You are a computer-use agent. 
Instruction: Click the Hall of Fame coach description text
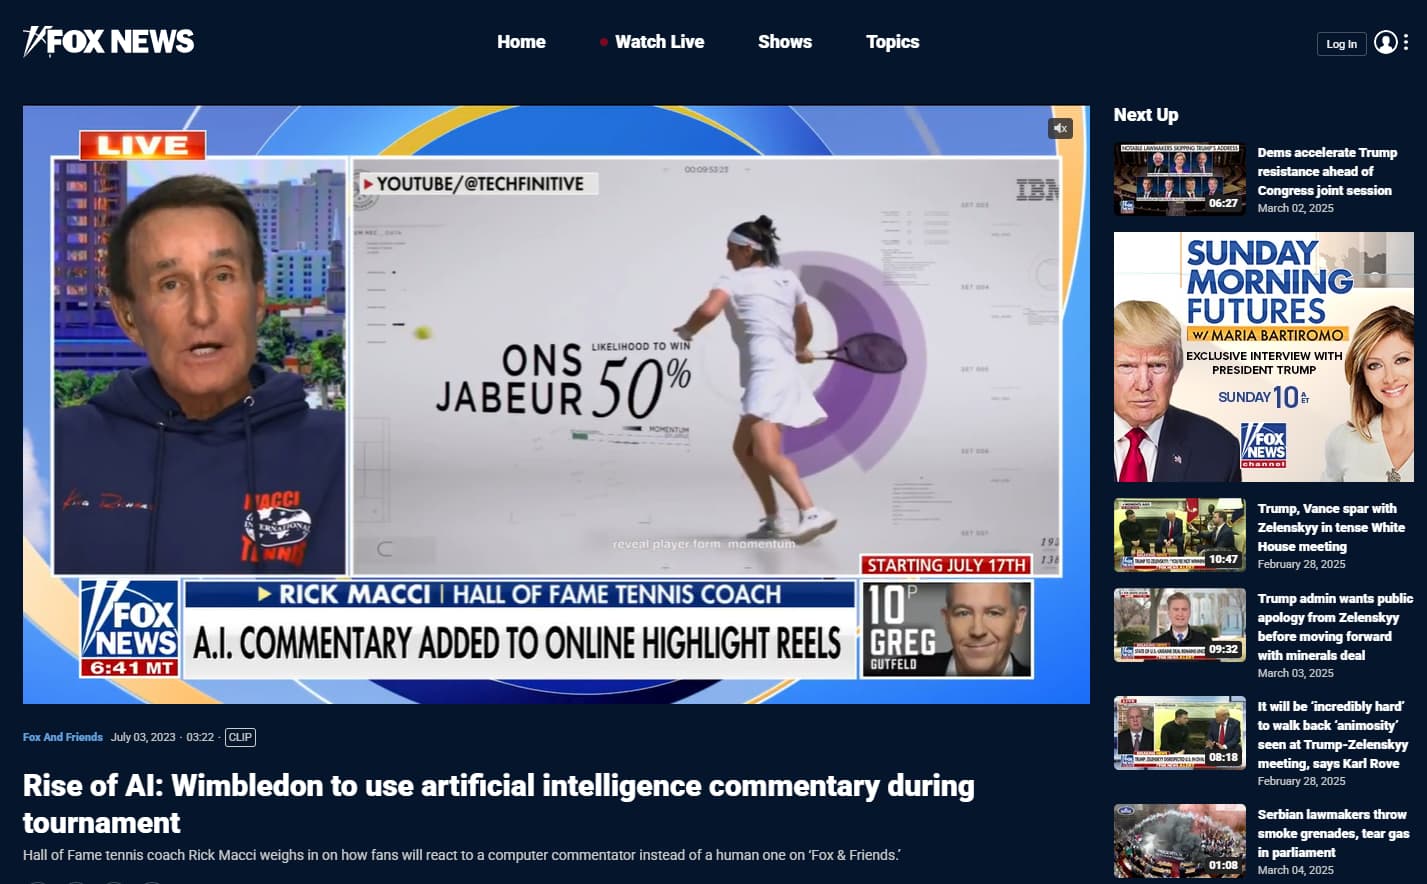pos(462,855)
